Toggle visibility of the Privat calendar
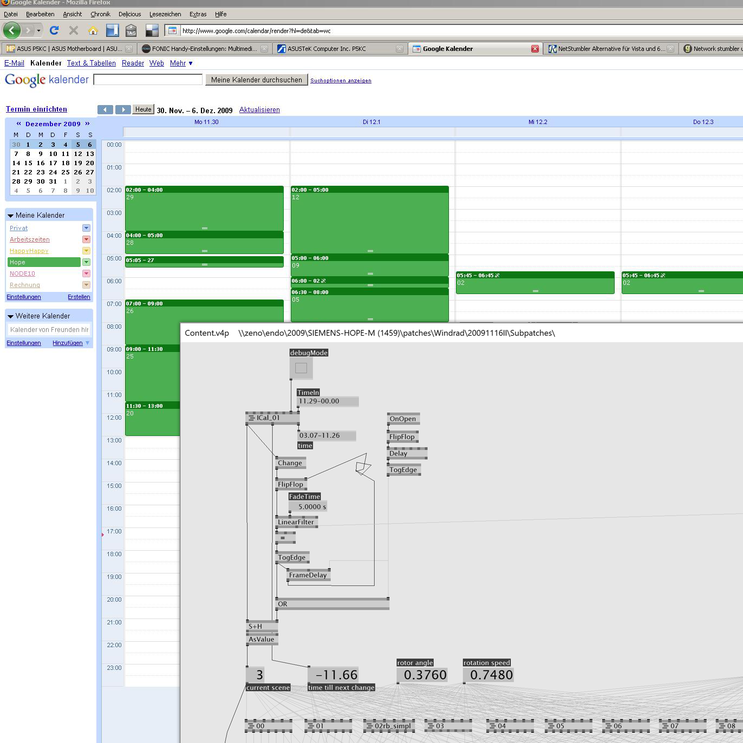743x743 pixels. click(x=19, y=228)
